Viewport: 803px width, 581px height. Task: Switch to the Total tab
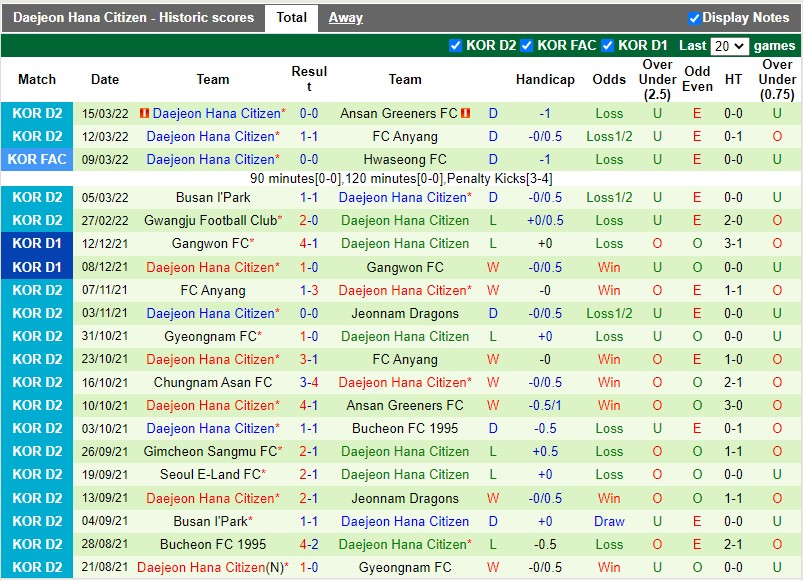click(x=291, y=18)
